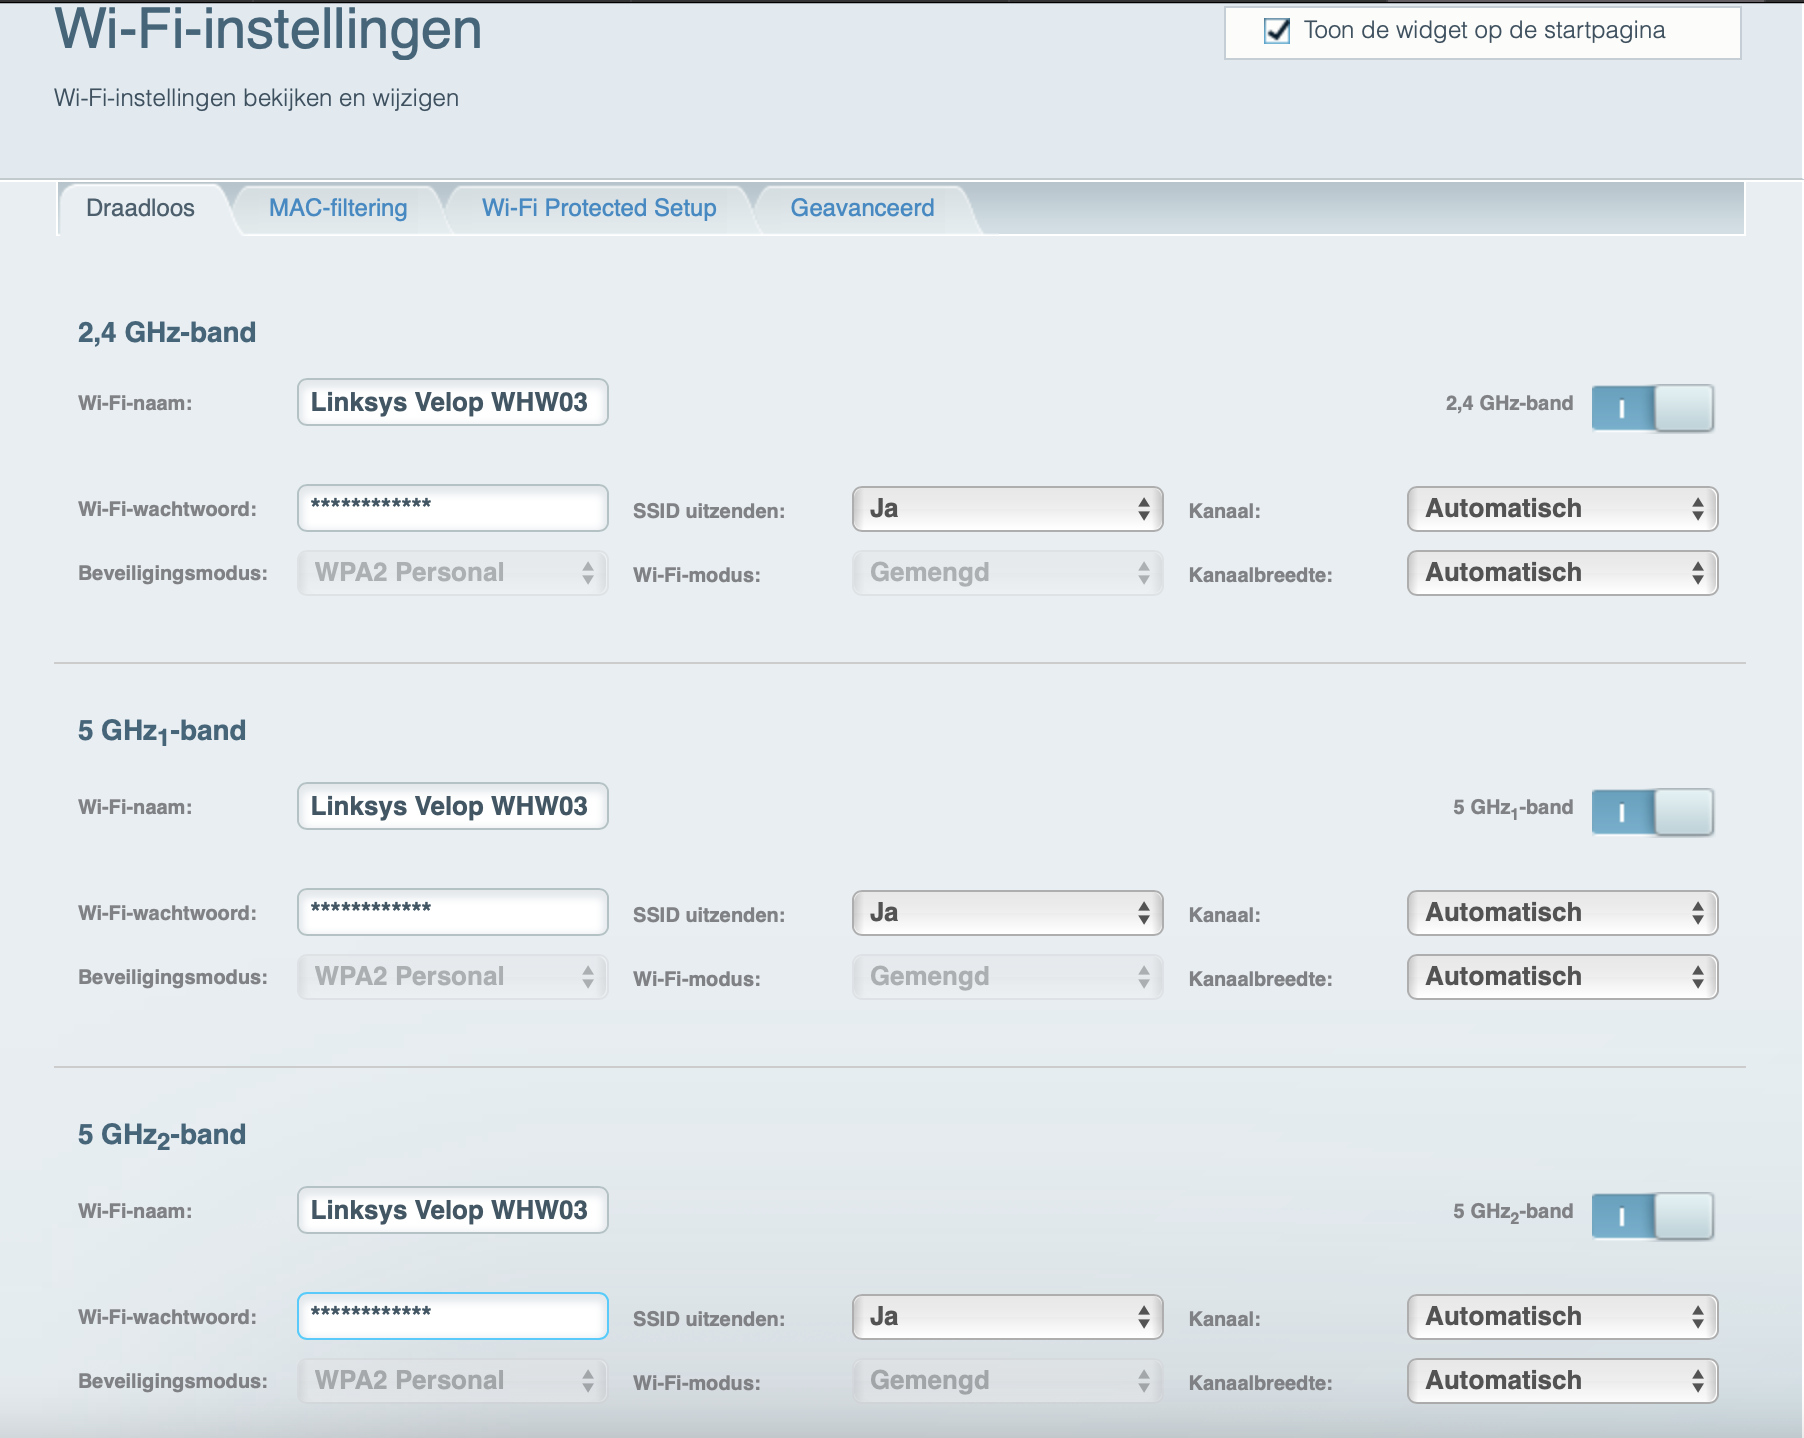The height and width of the screenshot is (1438, 1804).
Task: Uncheck 'Toon de widget op de startpagina' checkbox
Action: pos(1277,31)
